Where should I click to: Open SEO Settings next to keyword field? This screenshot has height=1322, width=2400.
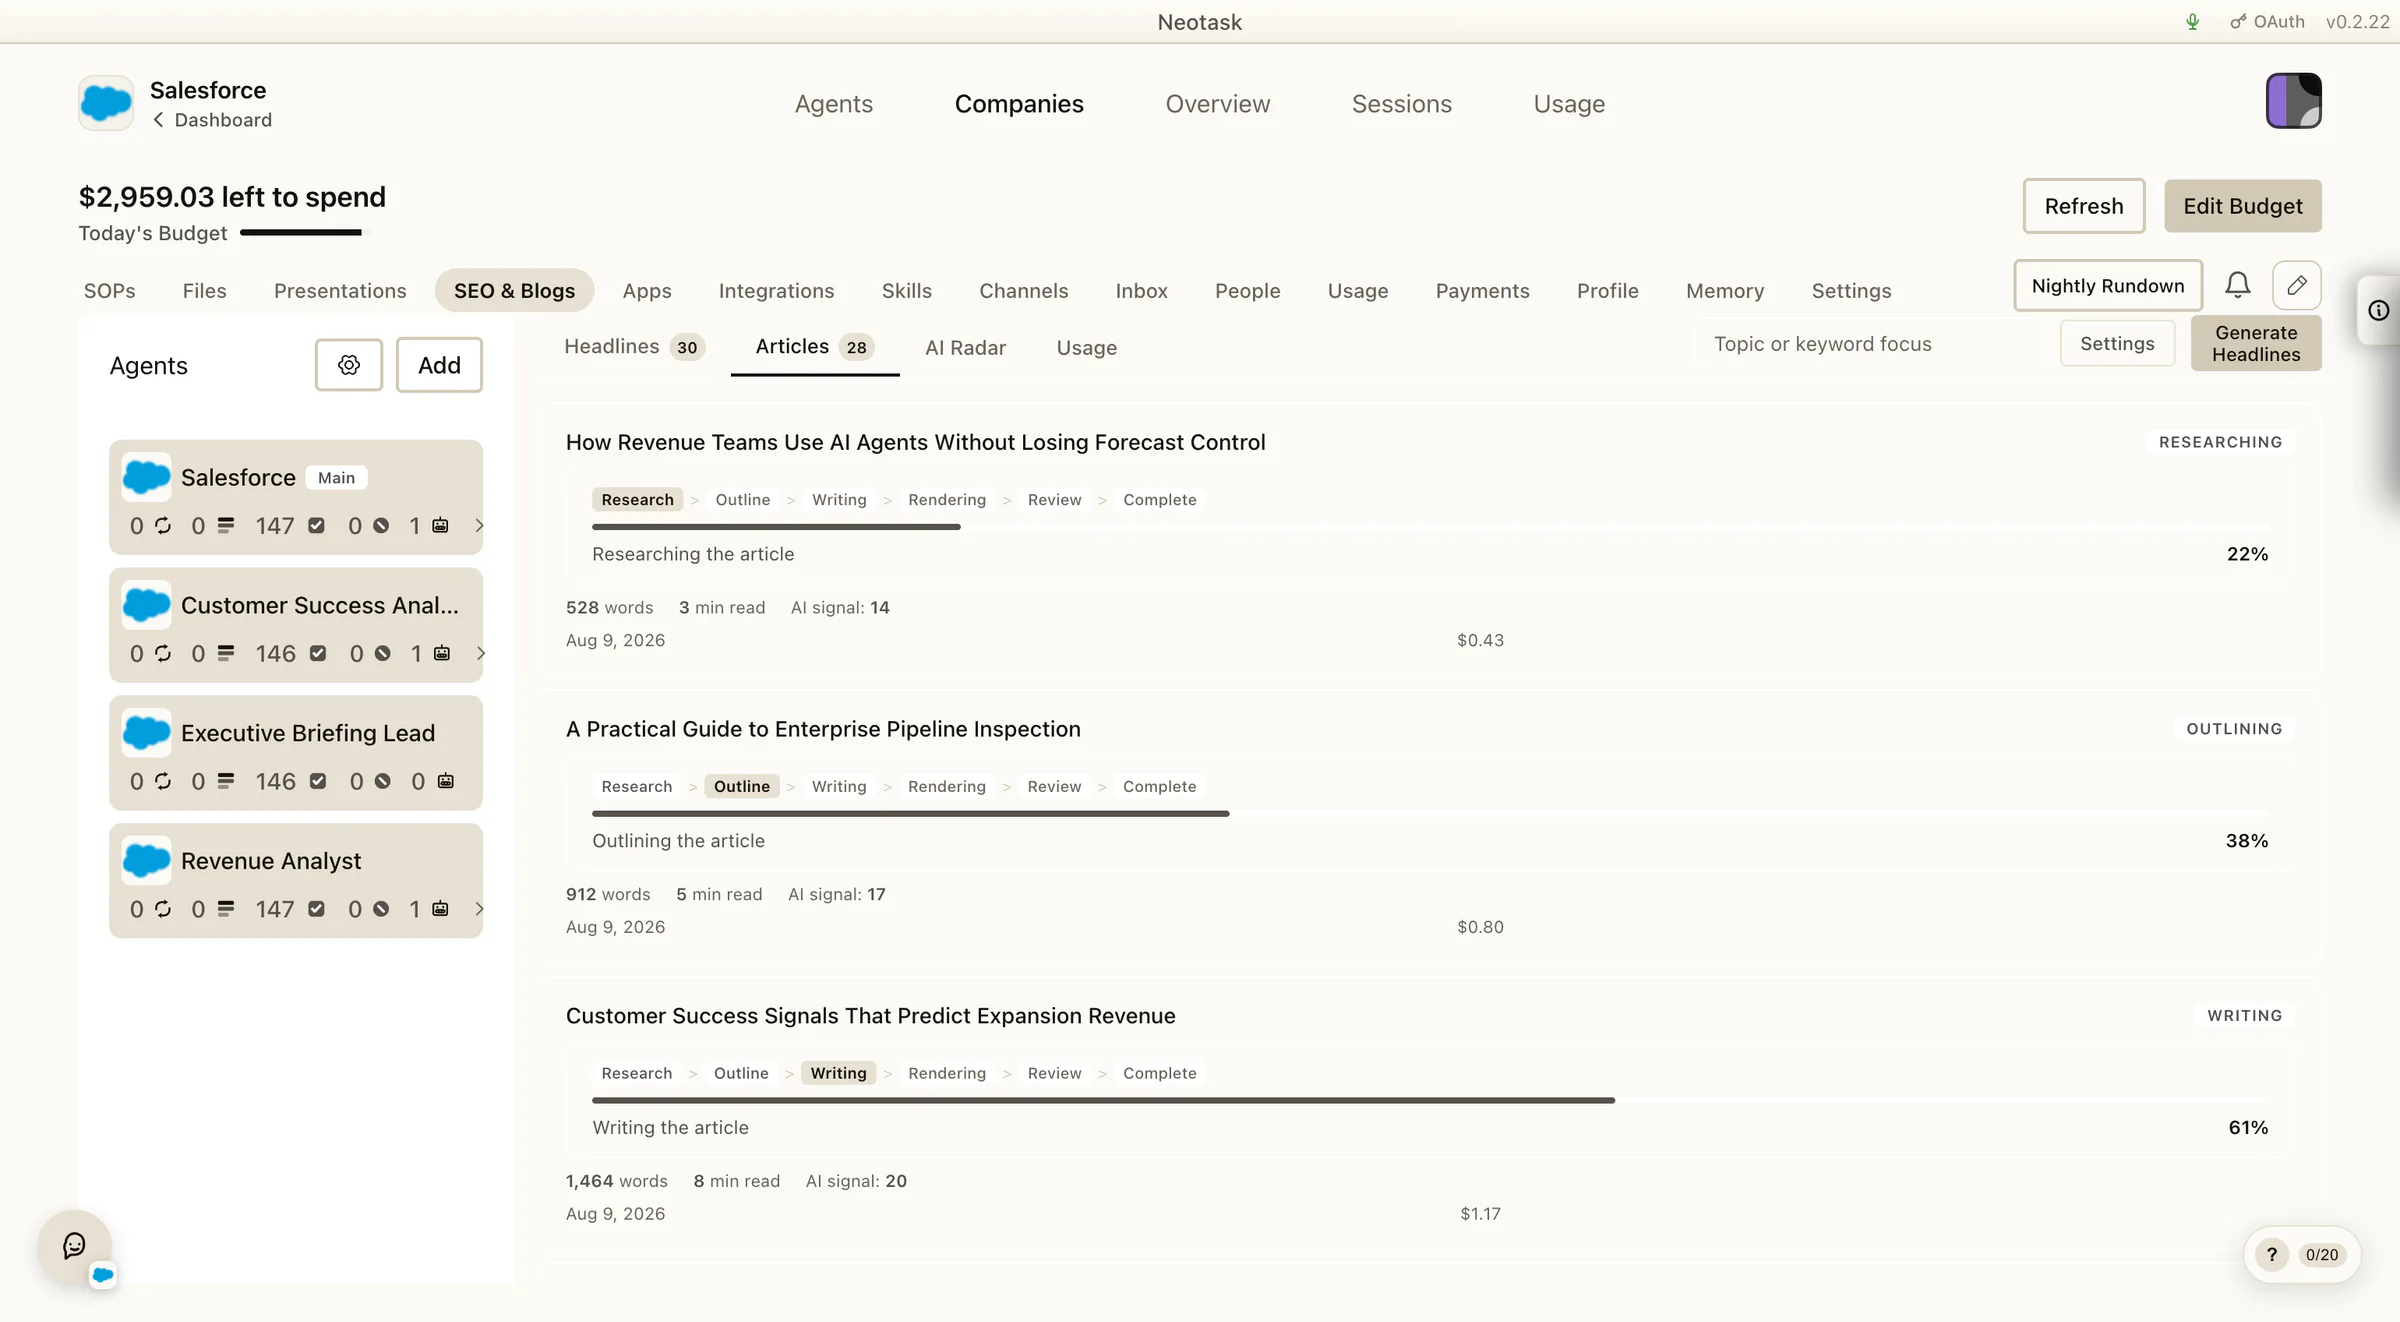tap(2116, 343)
